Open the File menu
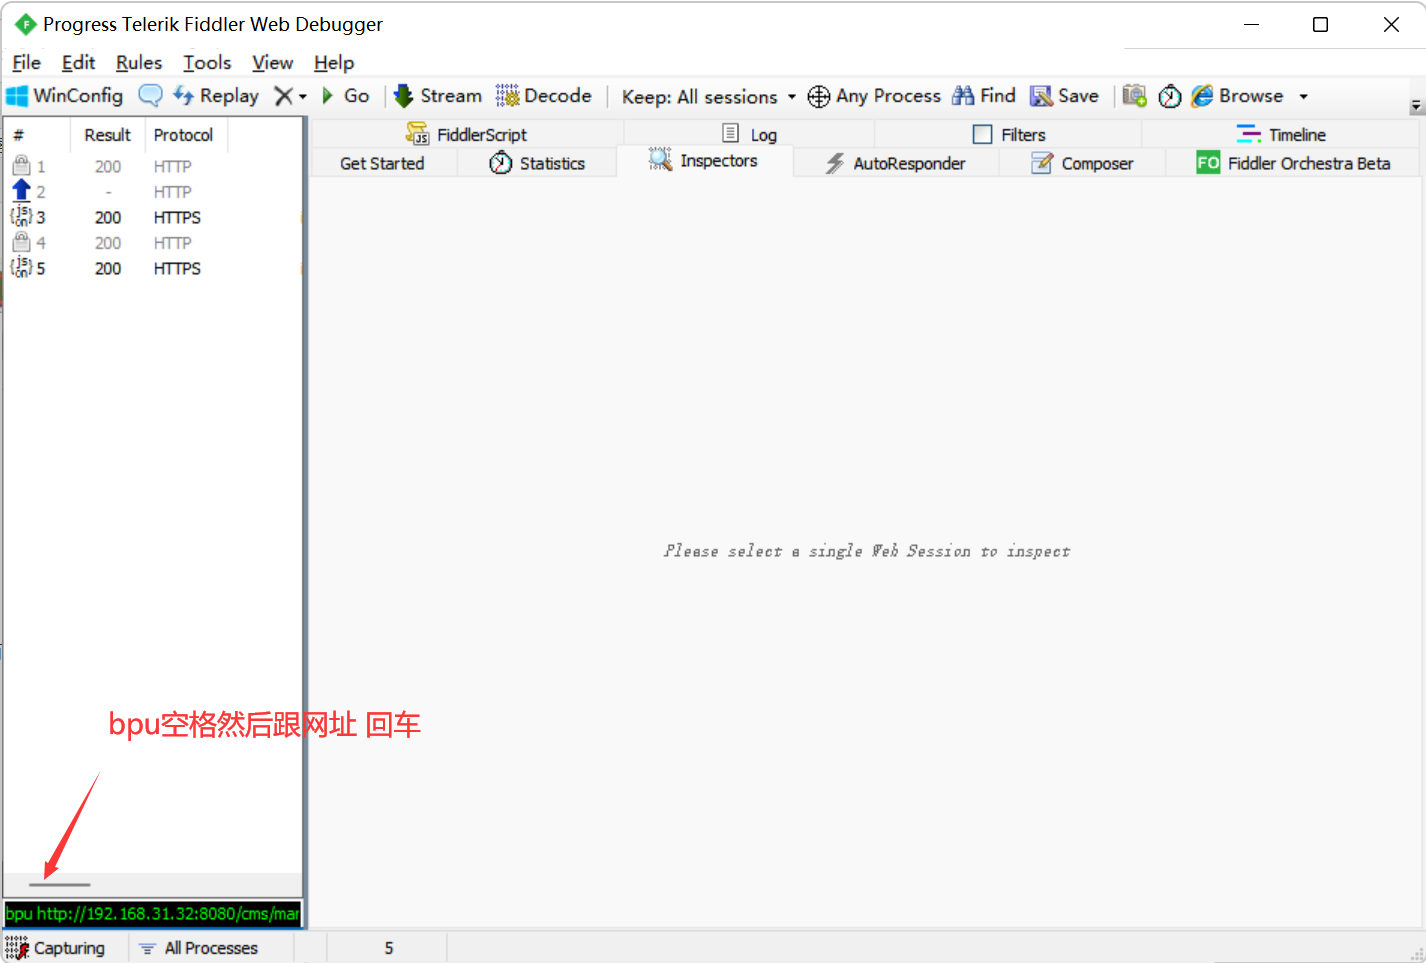 click(27, 63)
